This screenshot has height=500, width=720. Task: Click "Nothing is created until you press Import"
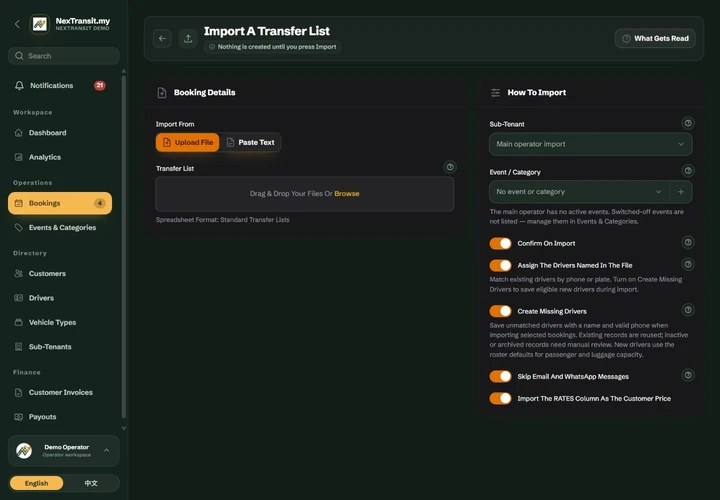(x=273, y=47)
